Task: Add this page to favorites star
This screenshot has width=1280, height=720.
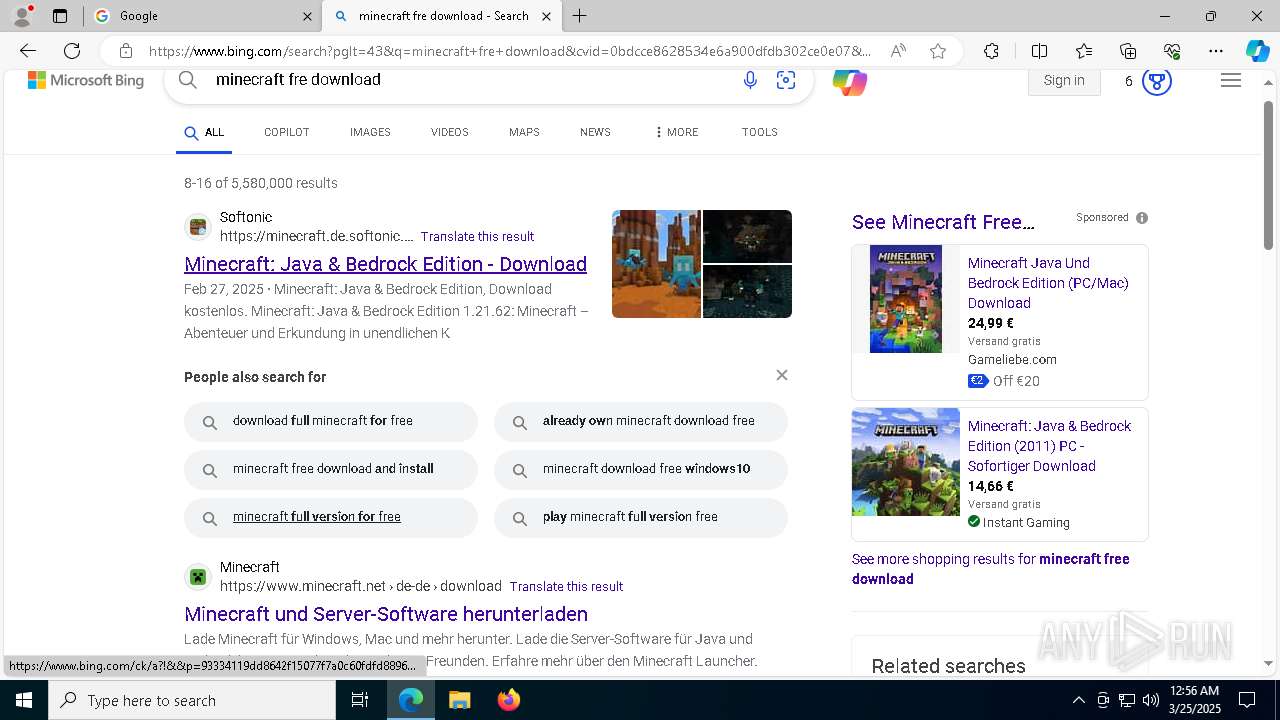Action: 938,51
